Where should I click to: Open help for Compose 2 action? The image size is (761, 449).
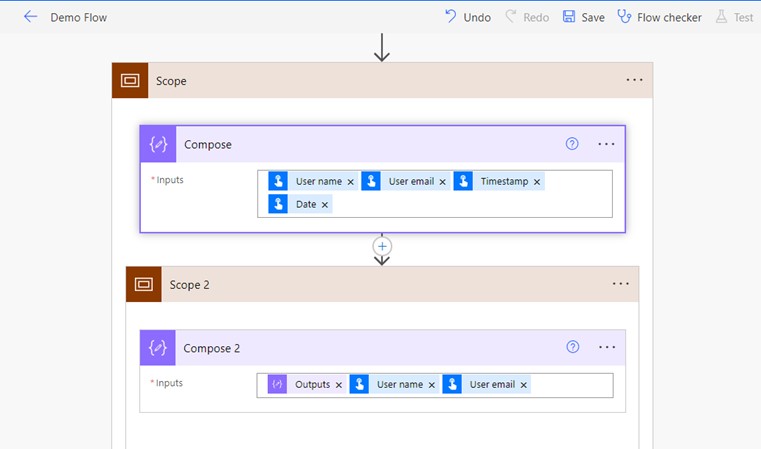[573, 347]
